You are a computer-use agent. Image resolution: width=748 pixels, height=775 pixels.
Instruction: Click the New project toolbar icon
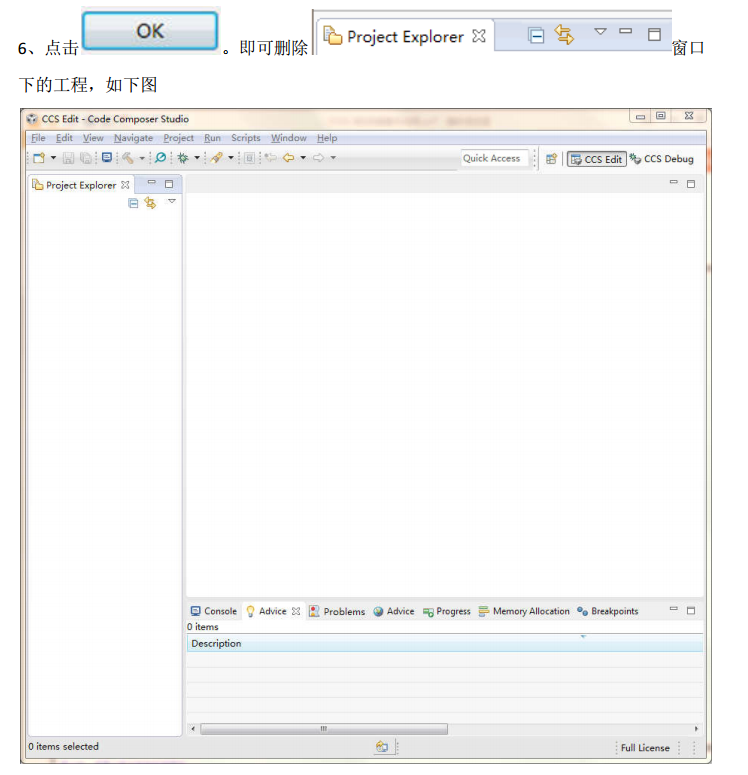(39, 158)
